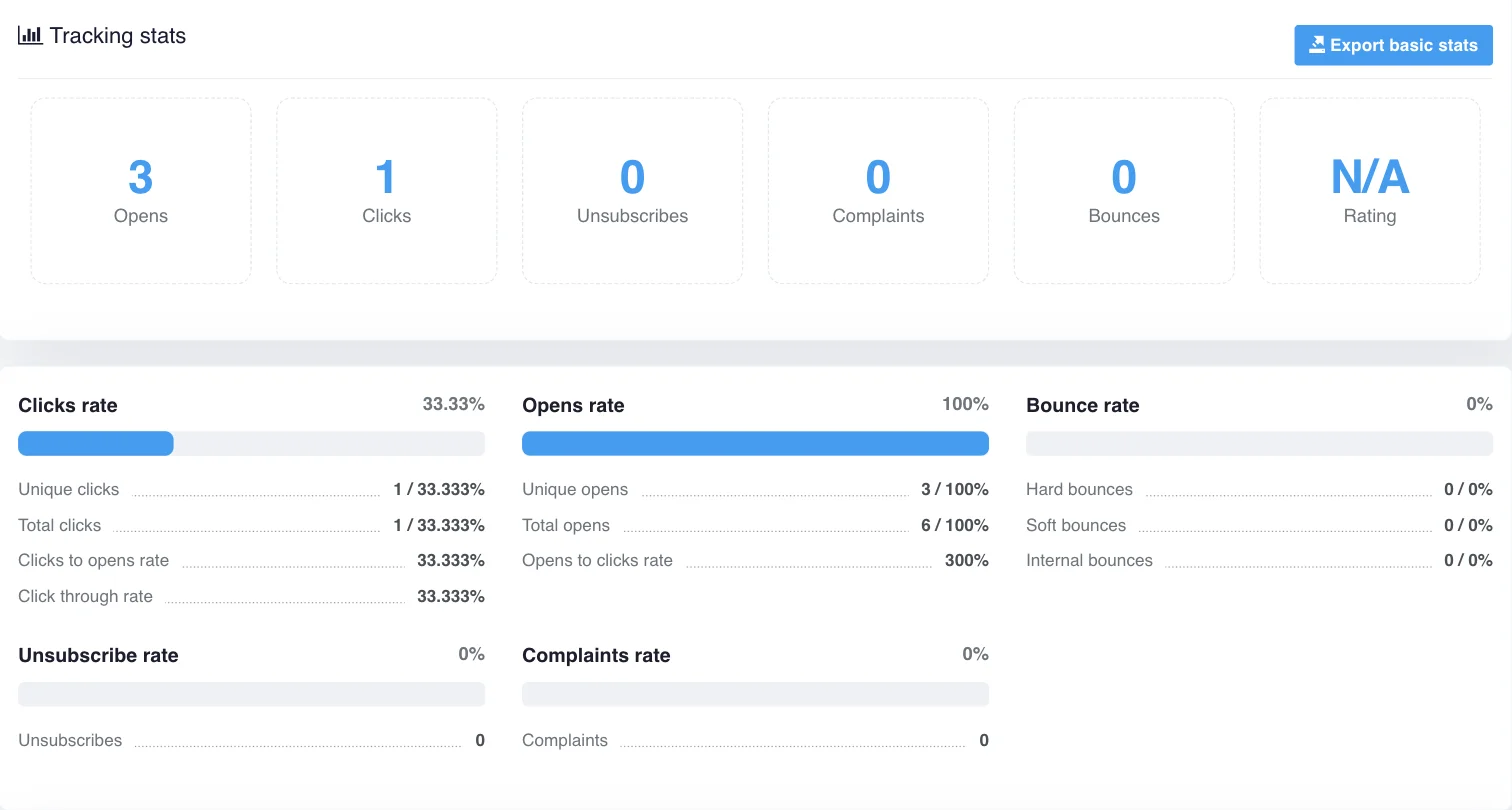Click the Opens rate progress bar
1512x810 pixels.
(755, 444)
